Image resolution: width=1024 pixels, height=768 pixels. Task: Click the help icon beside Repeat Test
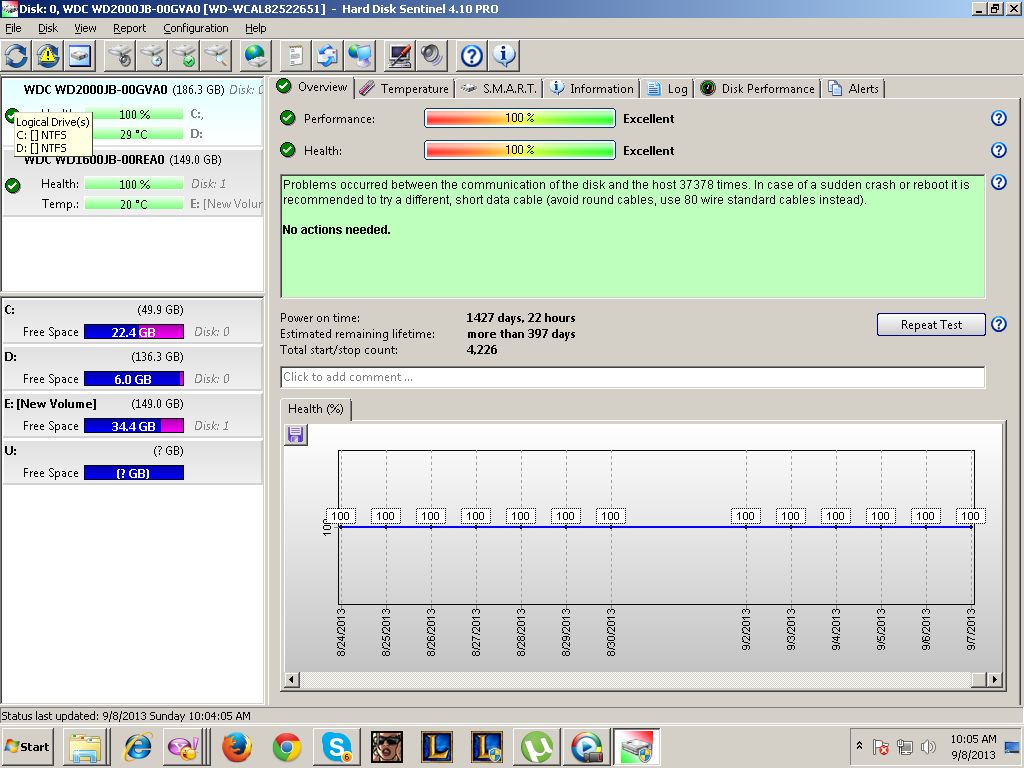pyautogui.click(x=998, y=325)
